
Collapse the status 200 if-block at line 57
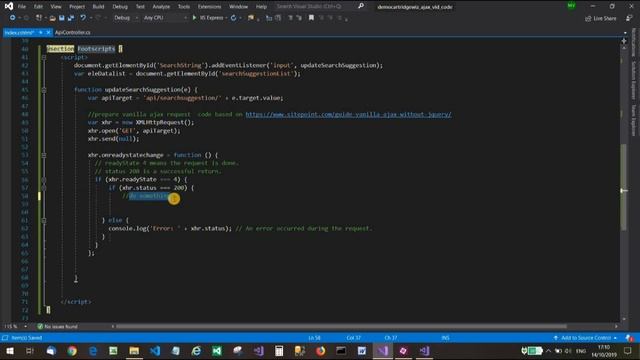pos(44,188)
